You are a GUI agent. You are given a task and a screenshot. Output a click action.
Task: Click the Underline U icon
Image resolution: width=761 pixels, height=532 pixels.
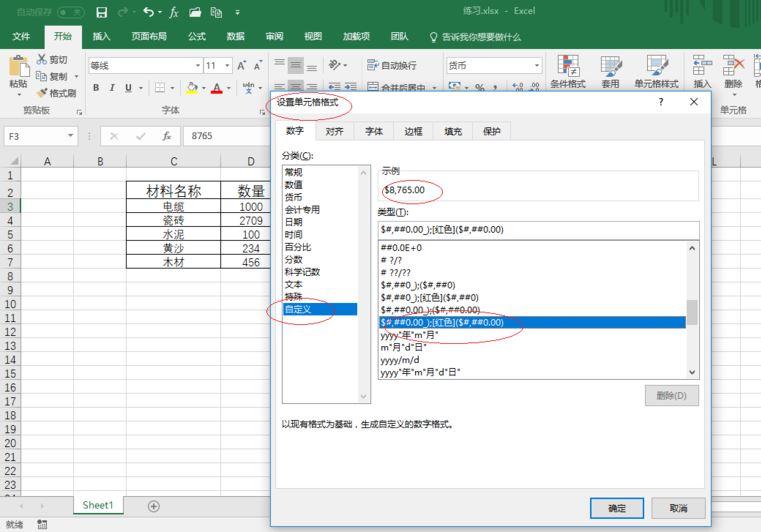tap(128, 88)
